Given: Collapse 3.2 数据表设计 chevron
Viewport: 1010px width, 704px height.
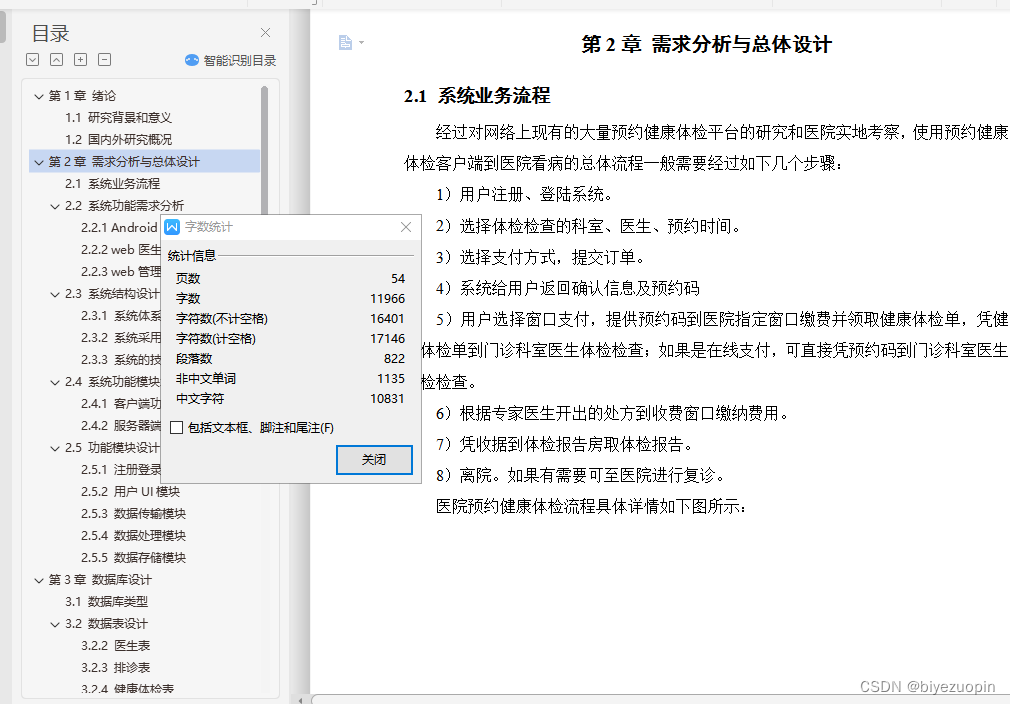Looking at the screenshot, I should [x=55, y=624].
